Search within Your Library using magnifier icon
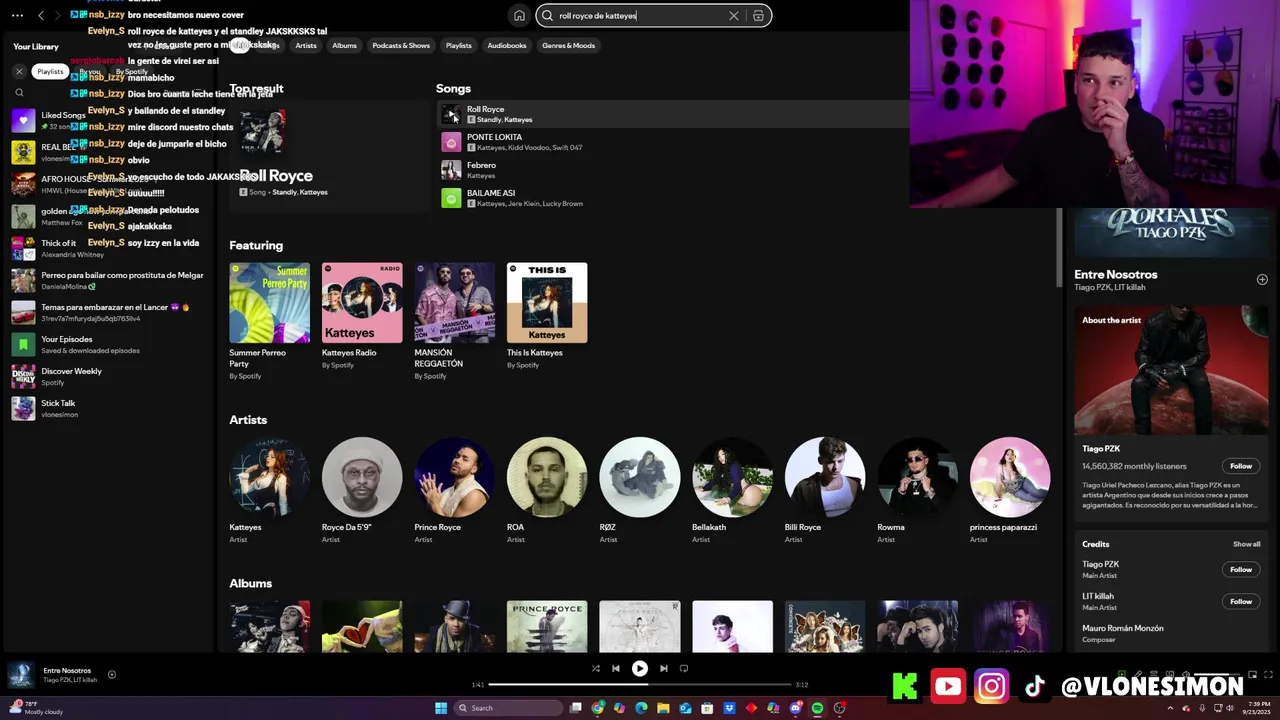1280x720 pixels. coord(19,93)
